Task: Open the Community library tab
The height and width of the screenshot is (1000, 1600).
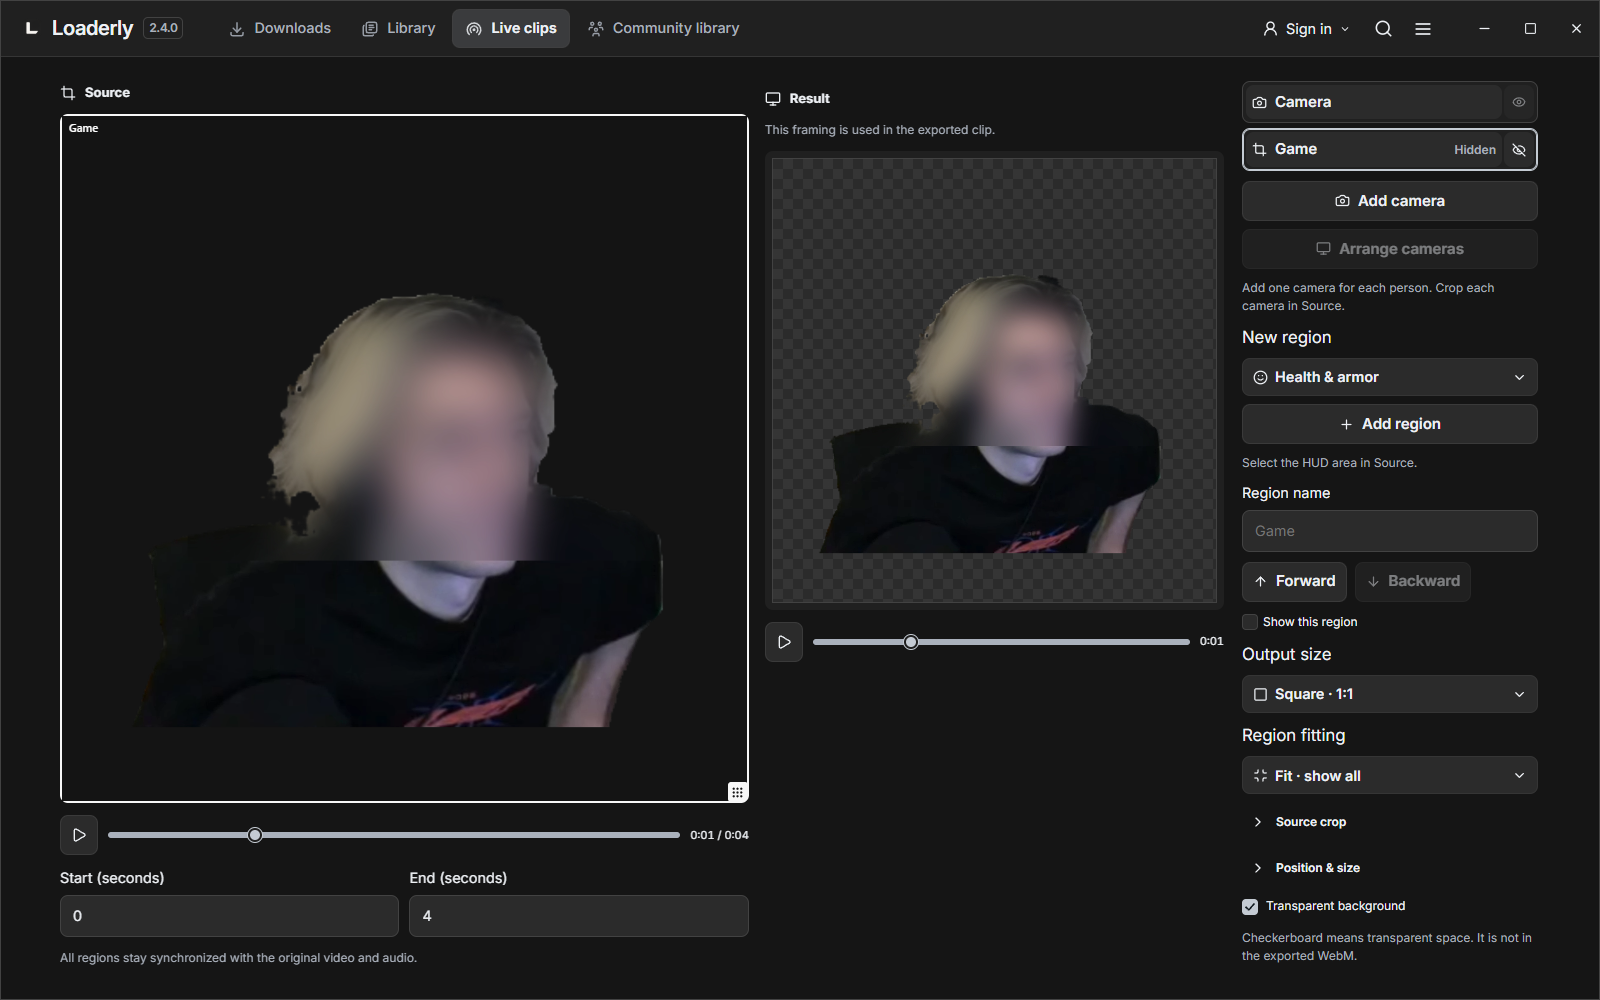Action: coord(664,28)
